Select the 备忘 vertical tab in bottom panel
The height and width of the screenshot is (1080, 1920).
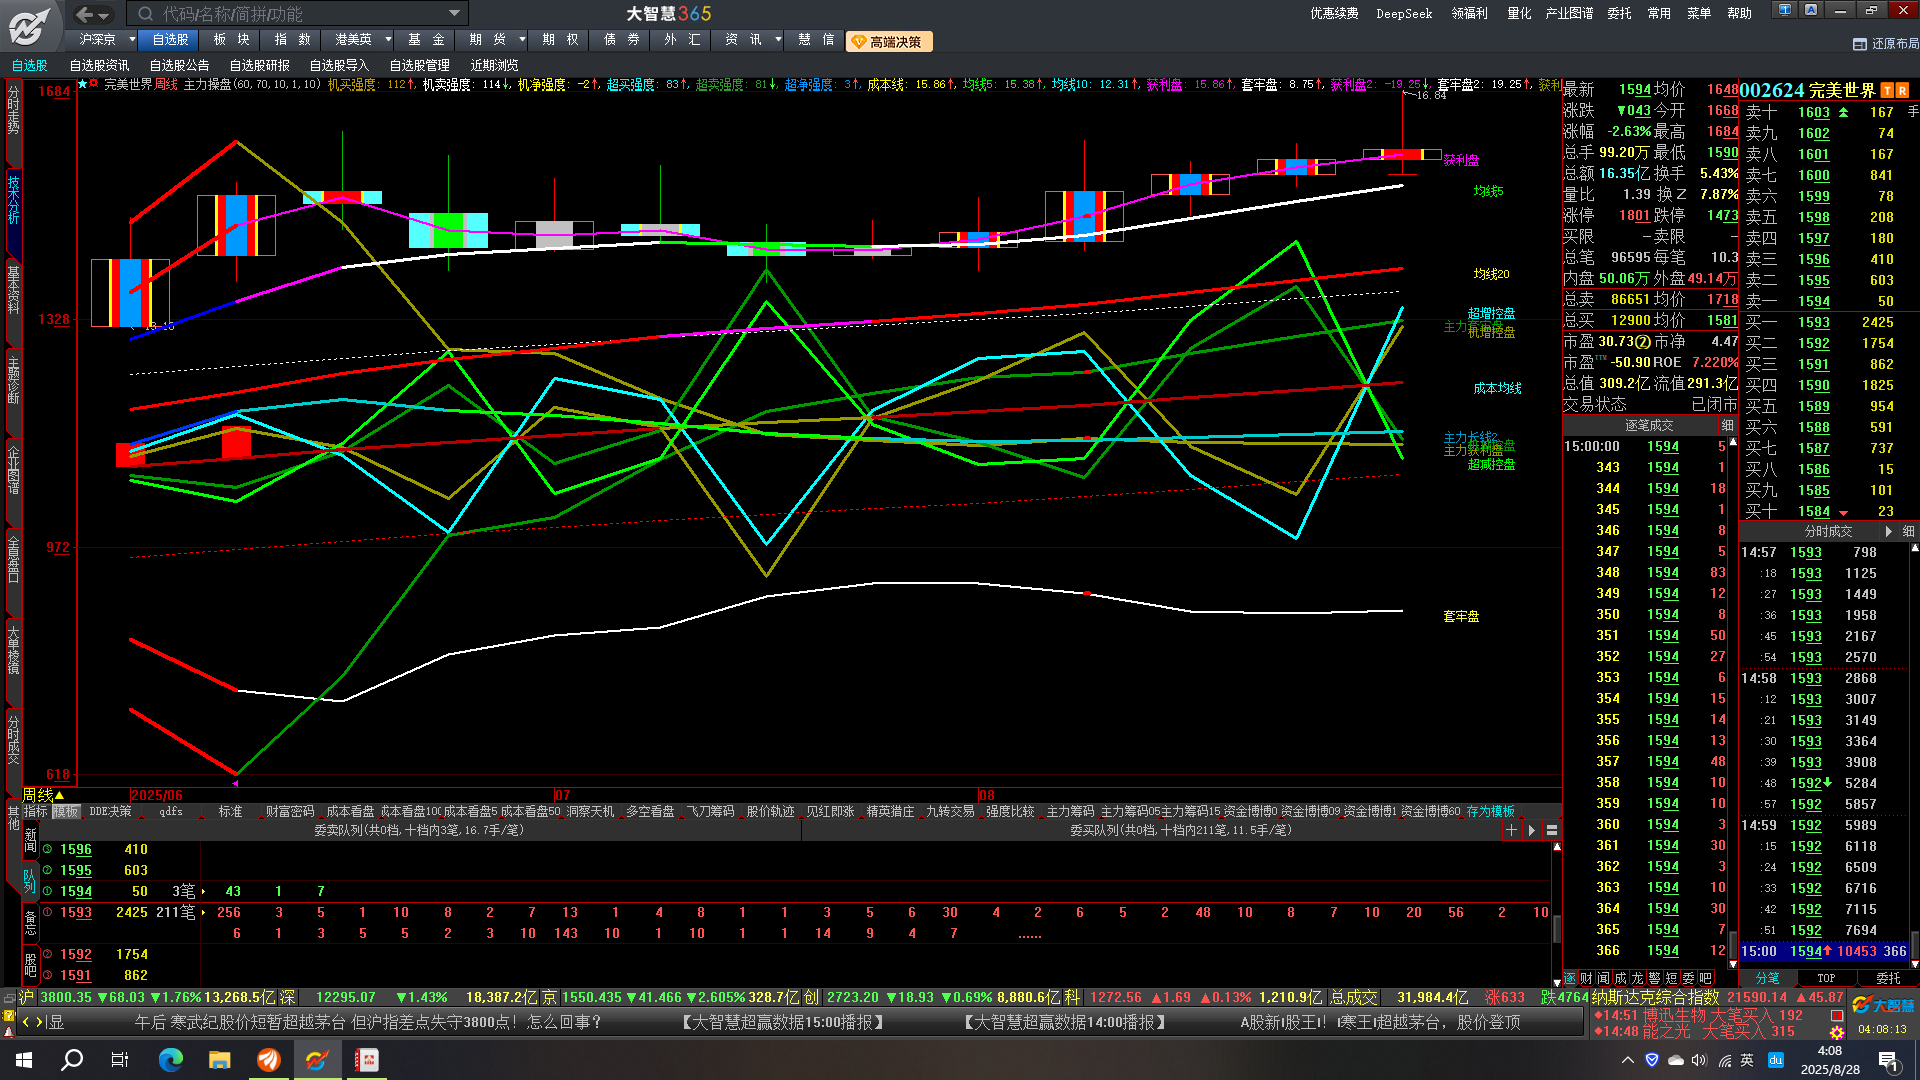pyautogui.click(x=30, y=922)
